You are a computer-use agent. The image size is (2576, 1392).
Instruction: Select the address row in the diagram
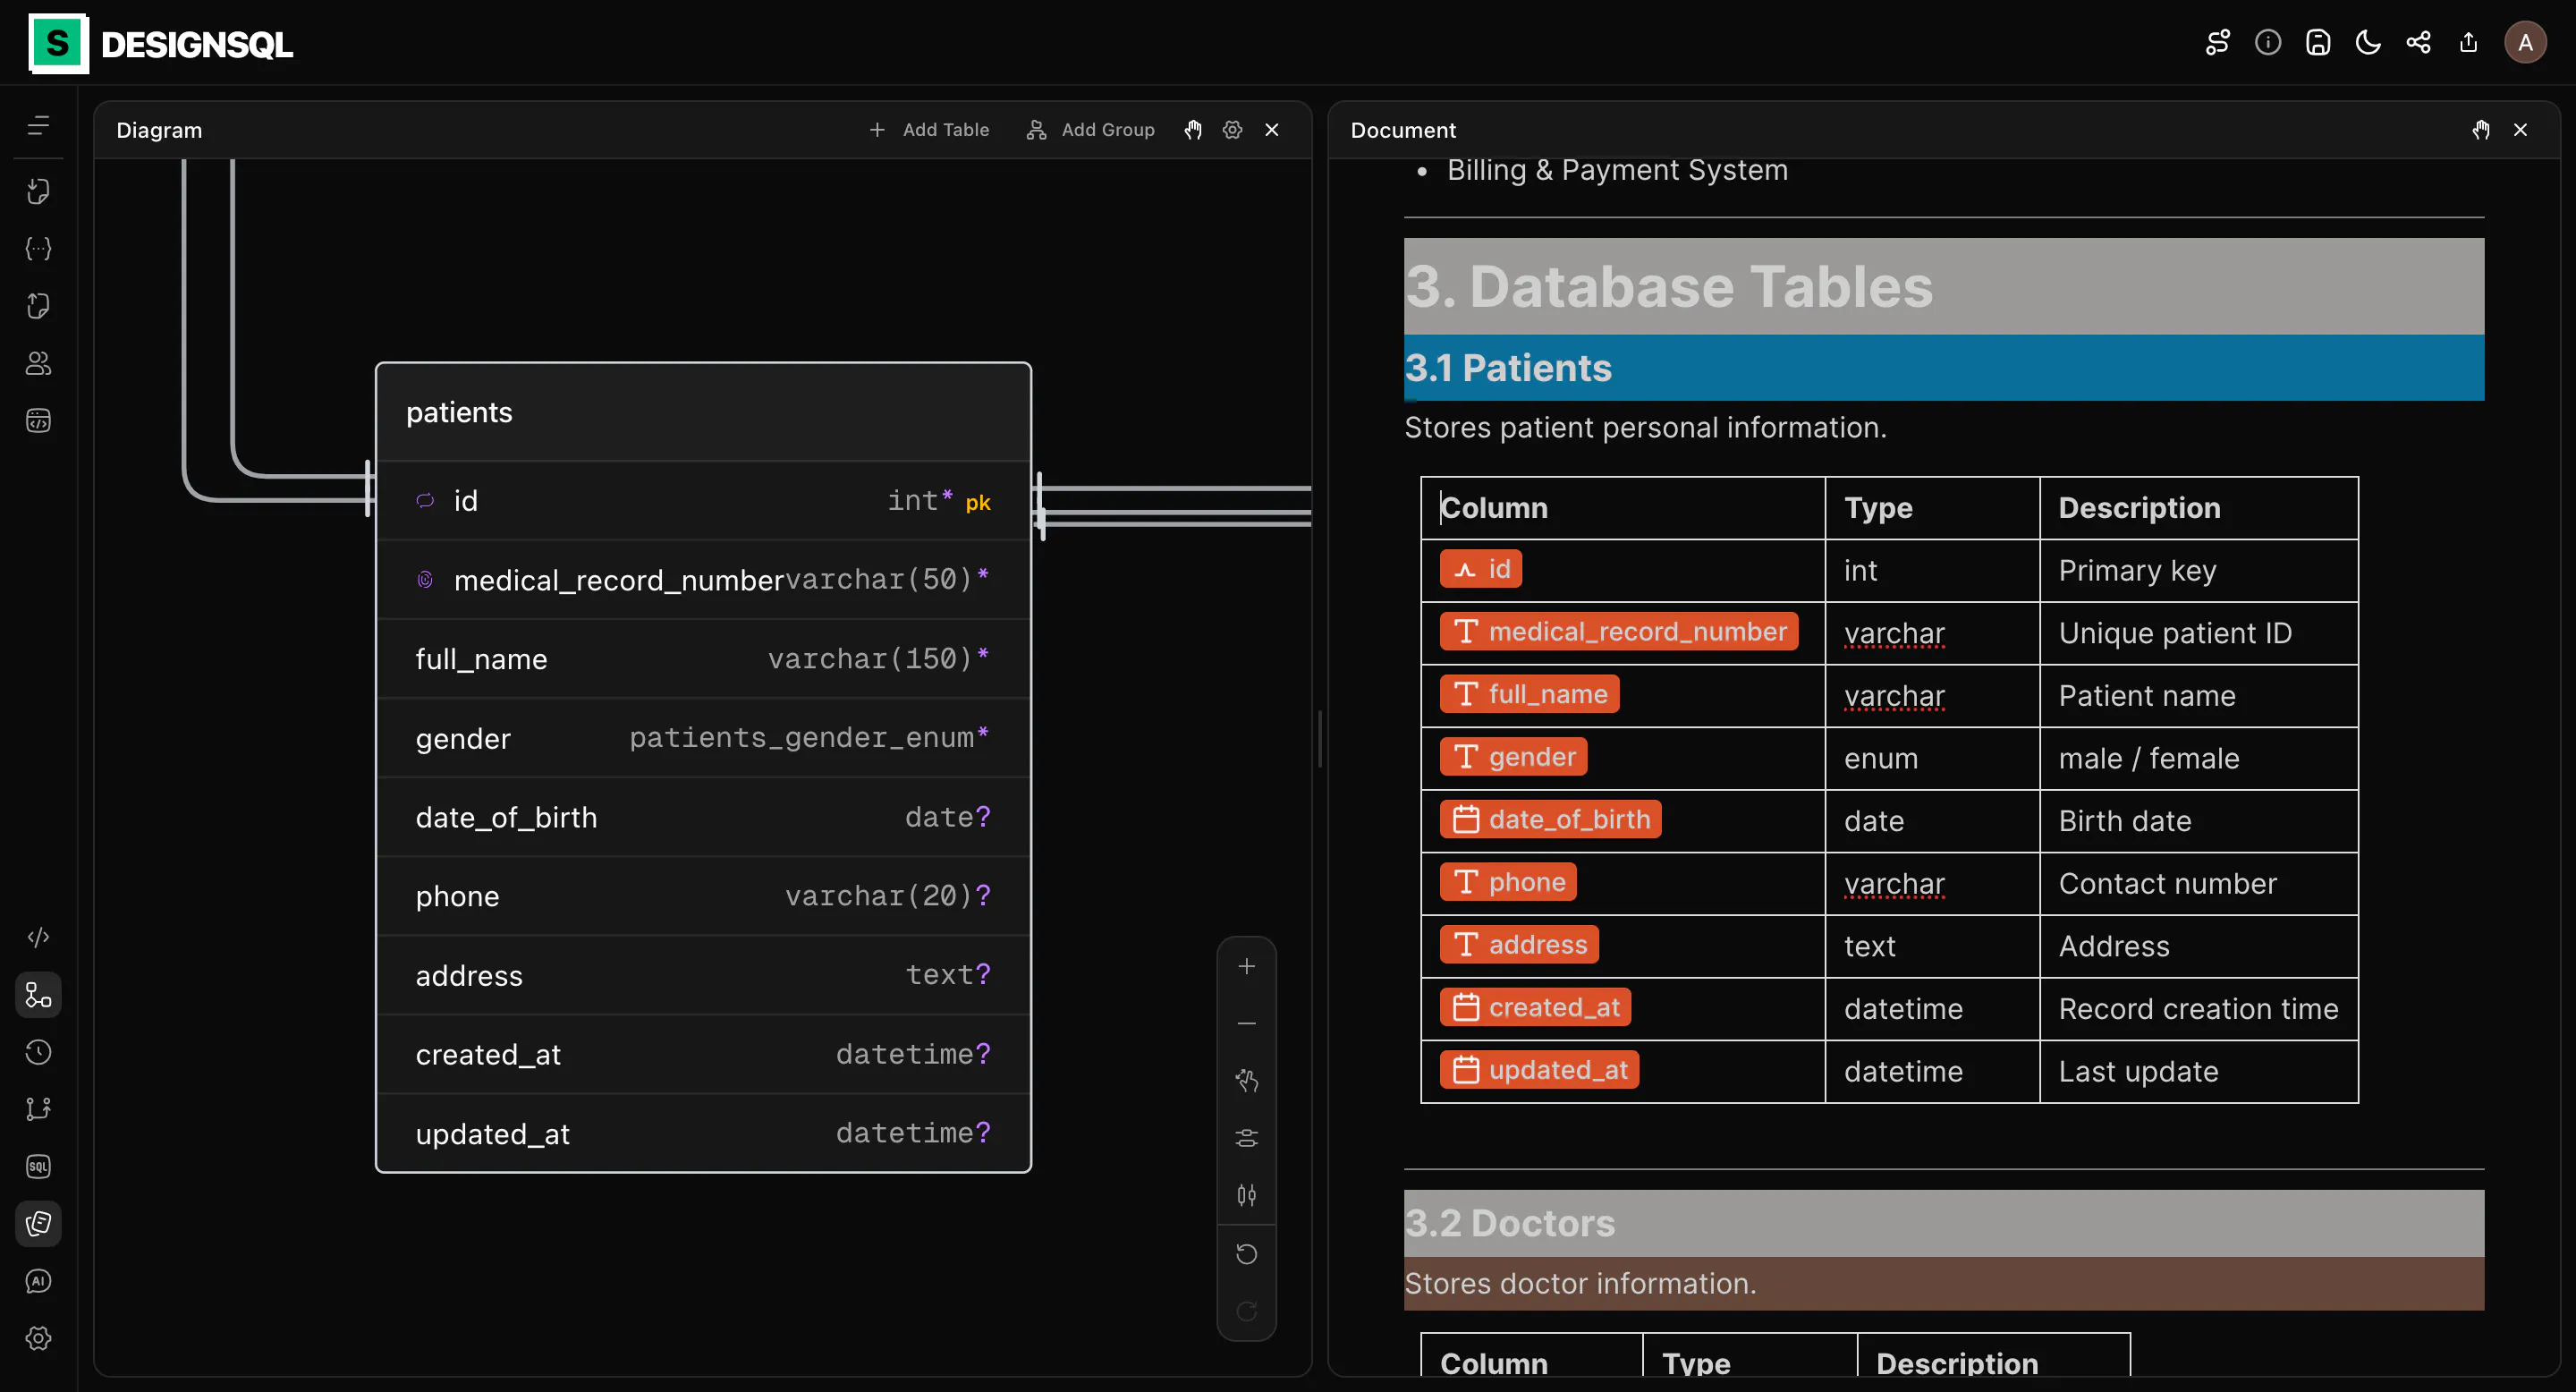tap(703, 975)
